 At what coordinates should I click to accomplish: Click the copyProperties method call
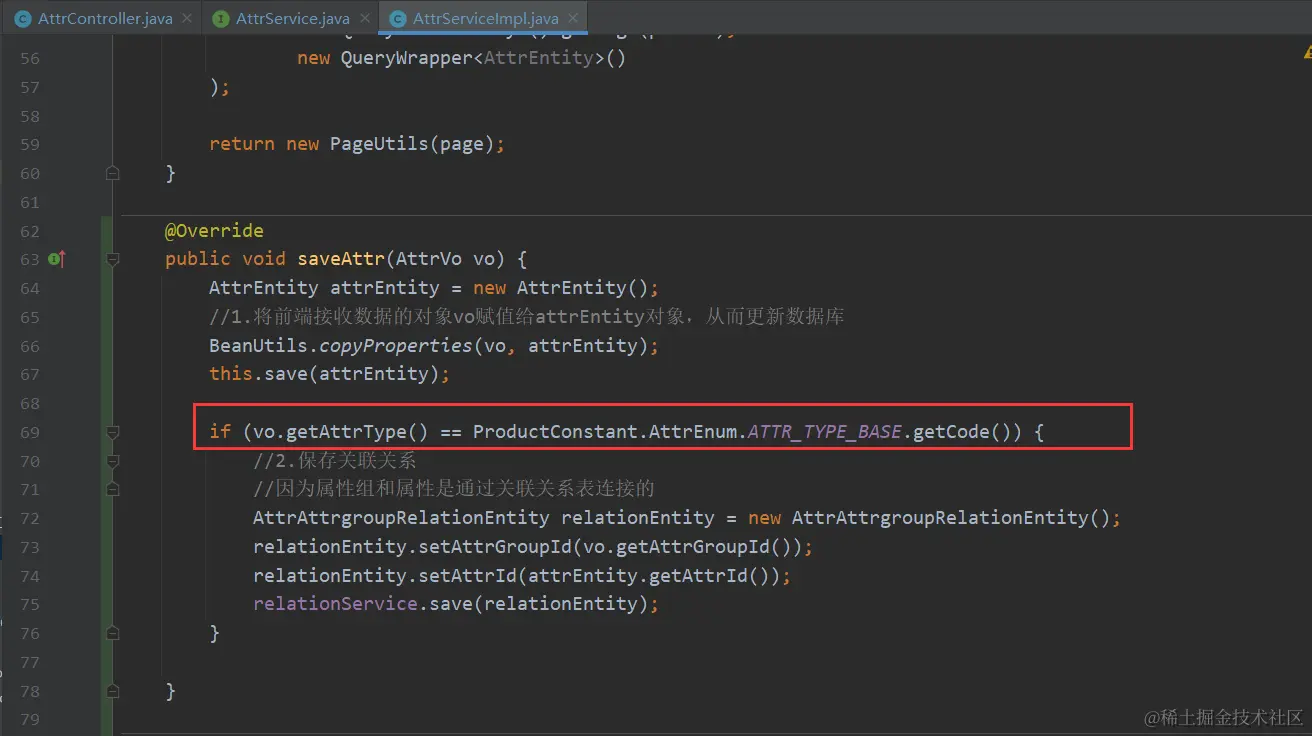click(395, 346)
